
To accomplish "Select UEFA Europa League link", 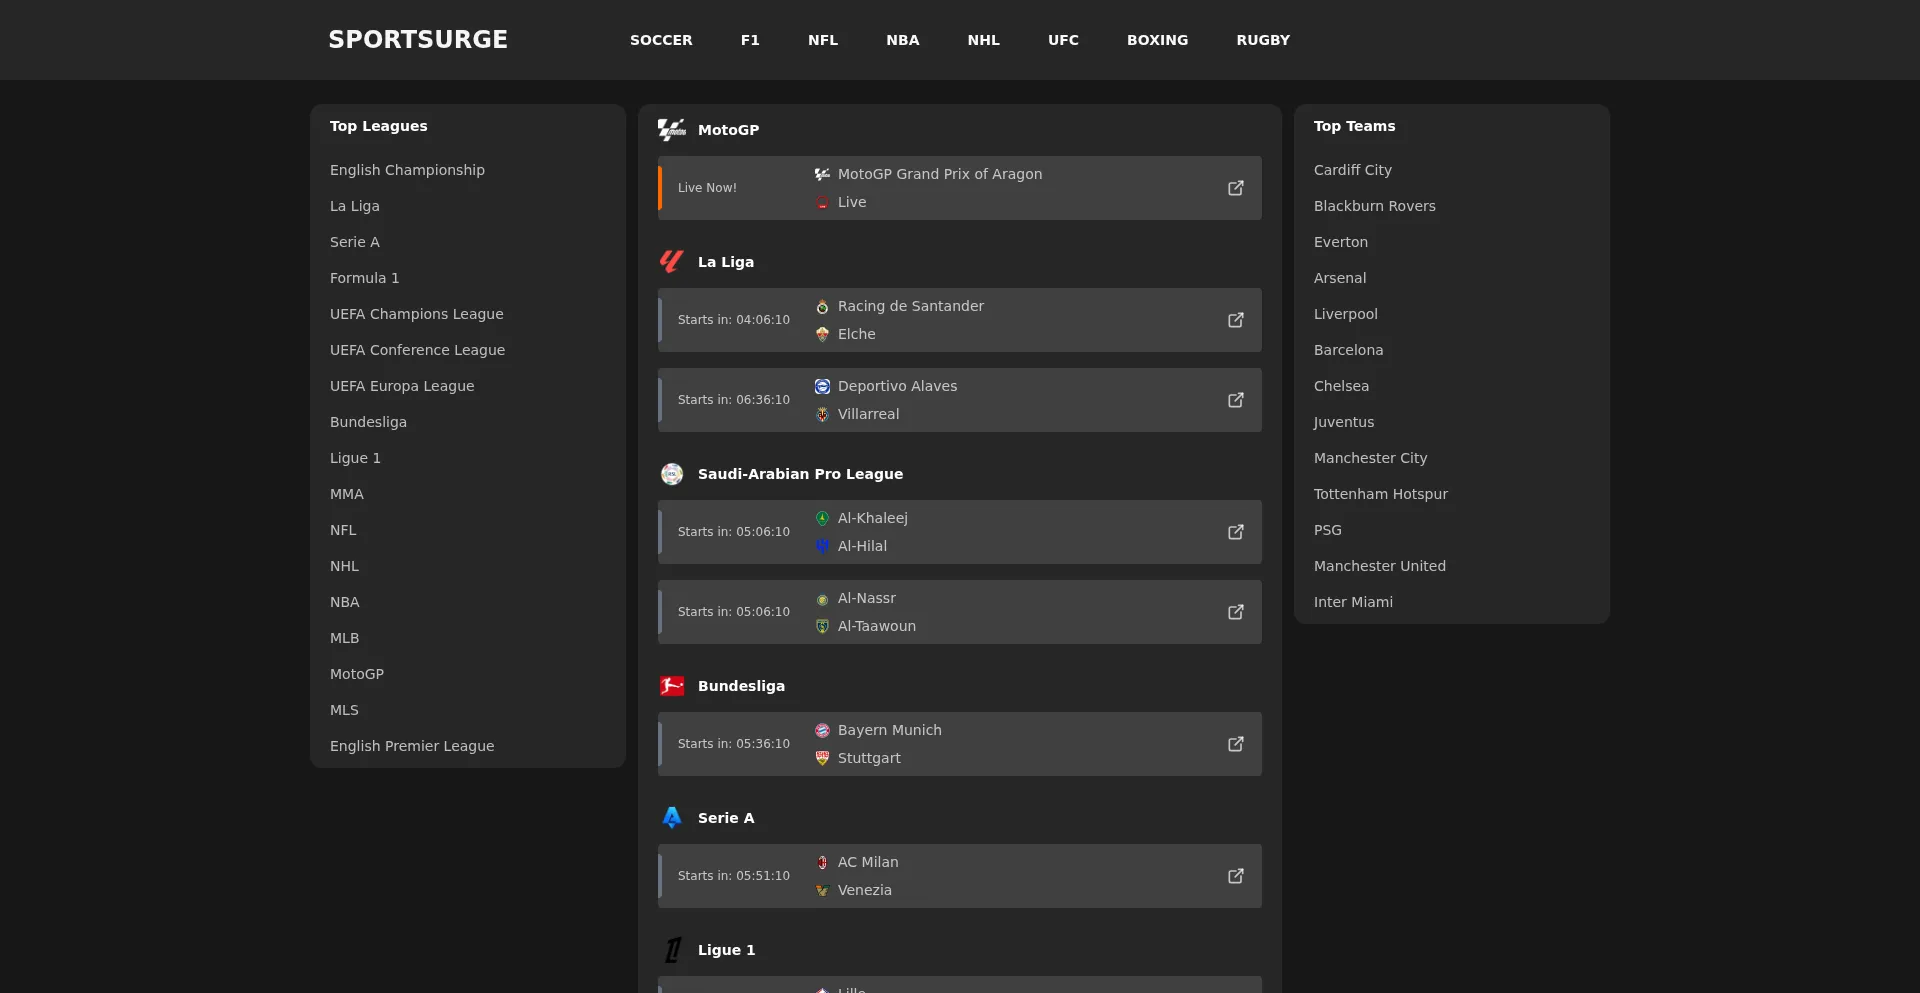I will click(402, 386).
